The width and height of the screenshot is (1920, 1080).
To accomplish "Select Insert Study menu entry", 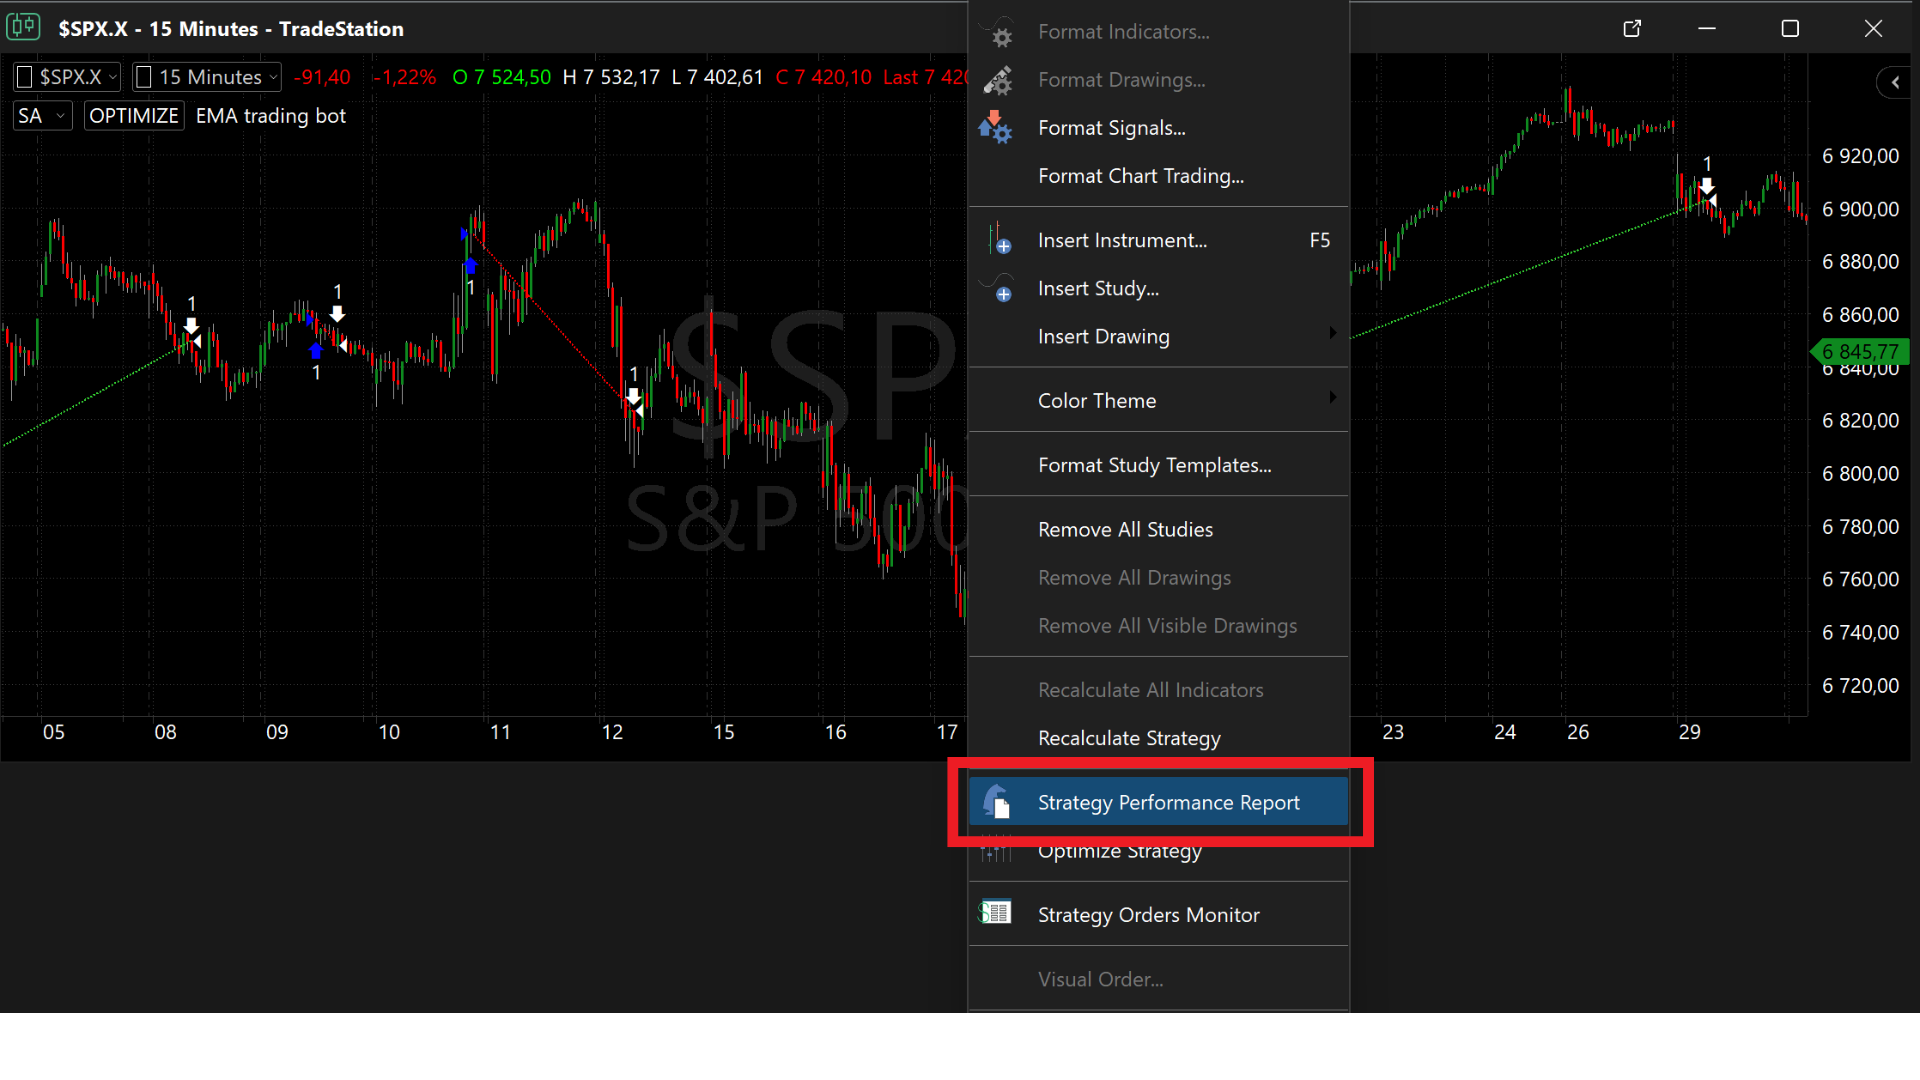I will pyautogui.click(x=1159, y=288).
